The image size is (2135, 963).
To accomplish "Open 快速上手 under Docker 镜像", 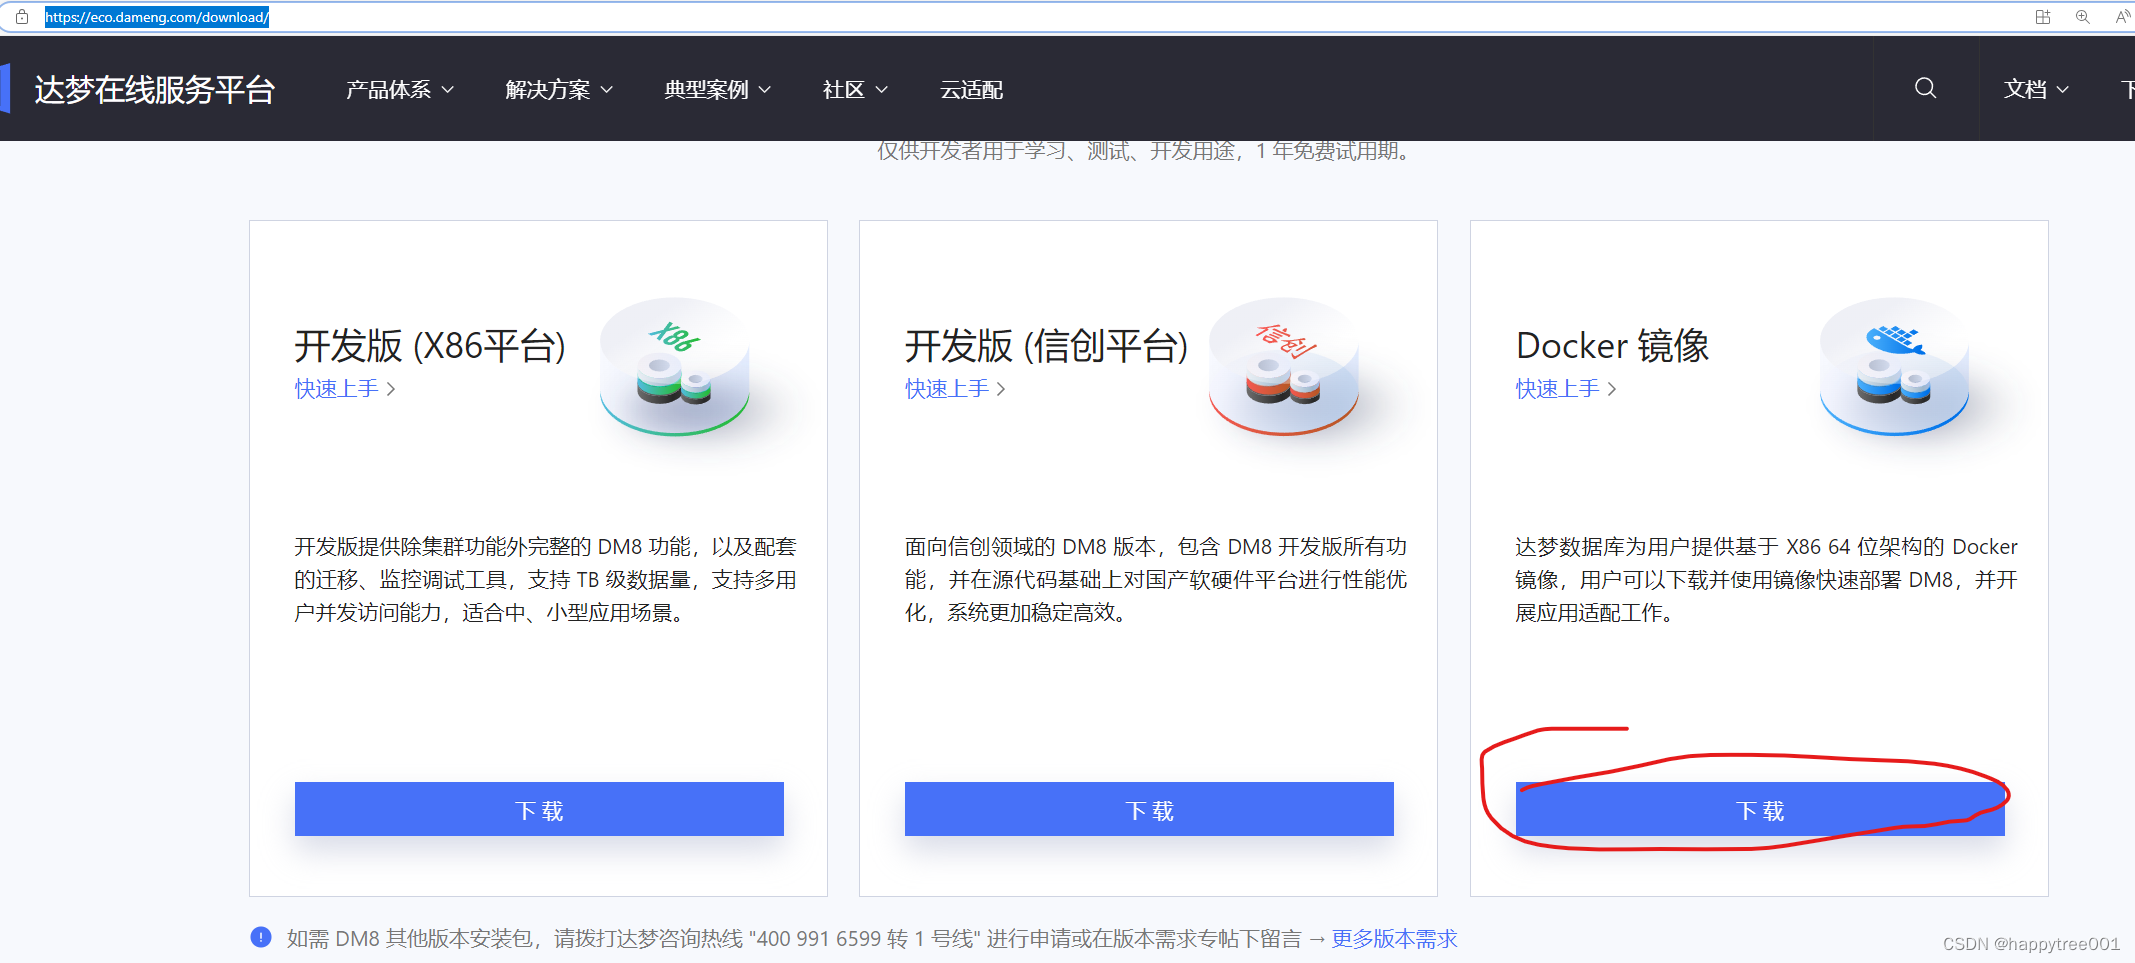I will (x=1566, y=389).
